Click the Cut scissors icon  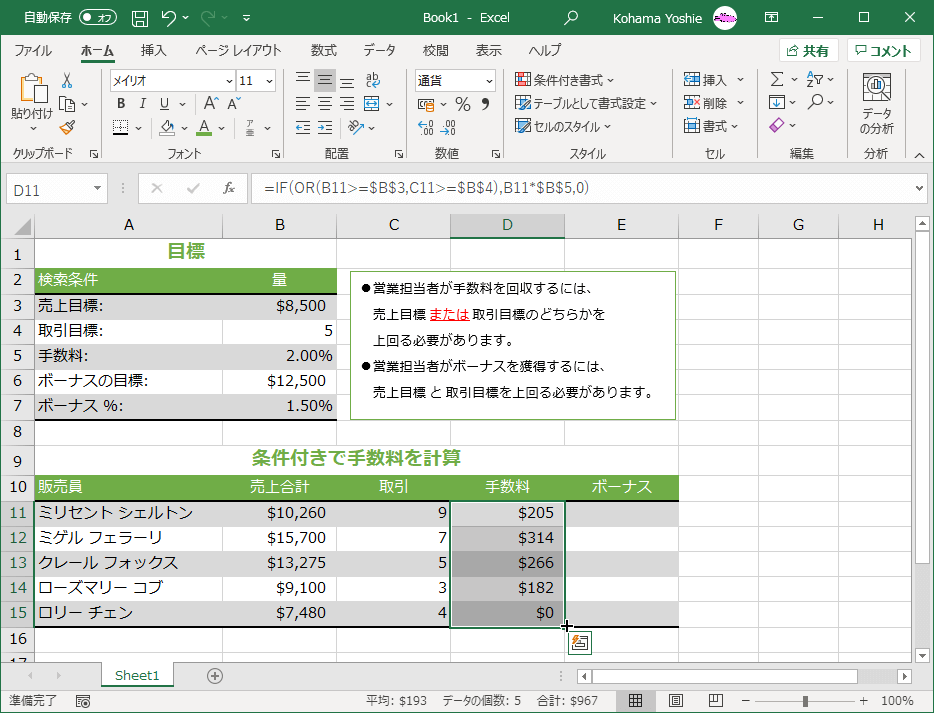67,80
